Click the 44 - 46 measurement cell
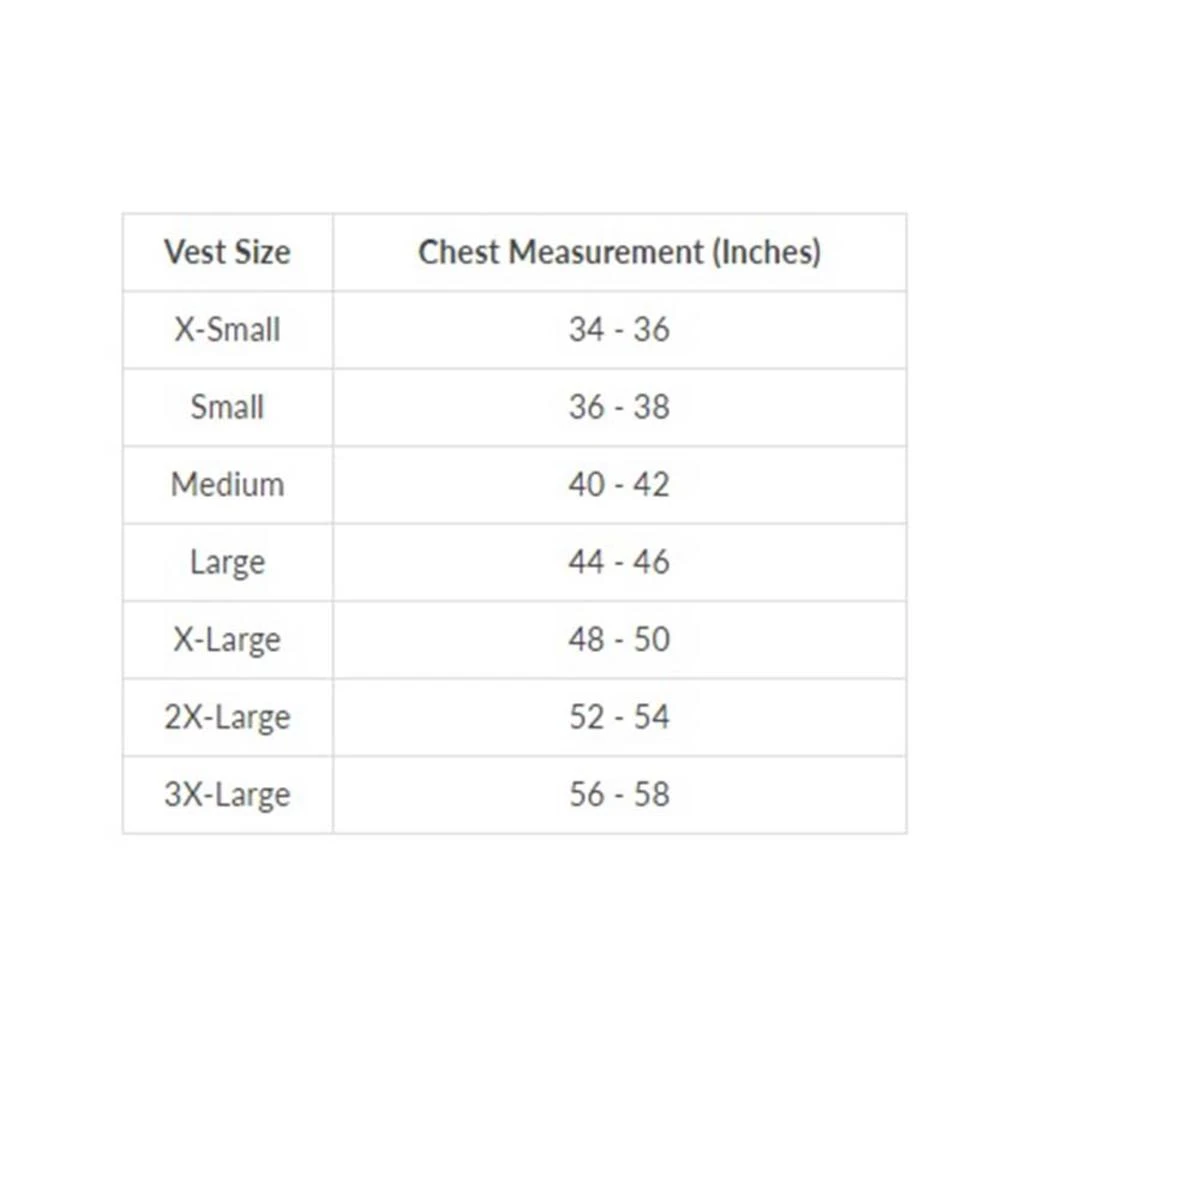 [619, 562]
